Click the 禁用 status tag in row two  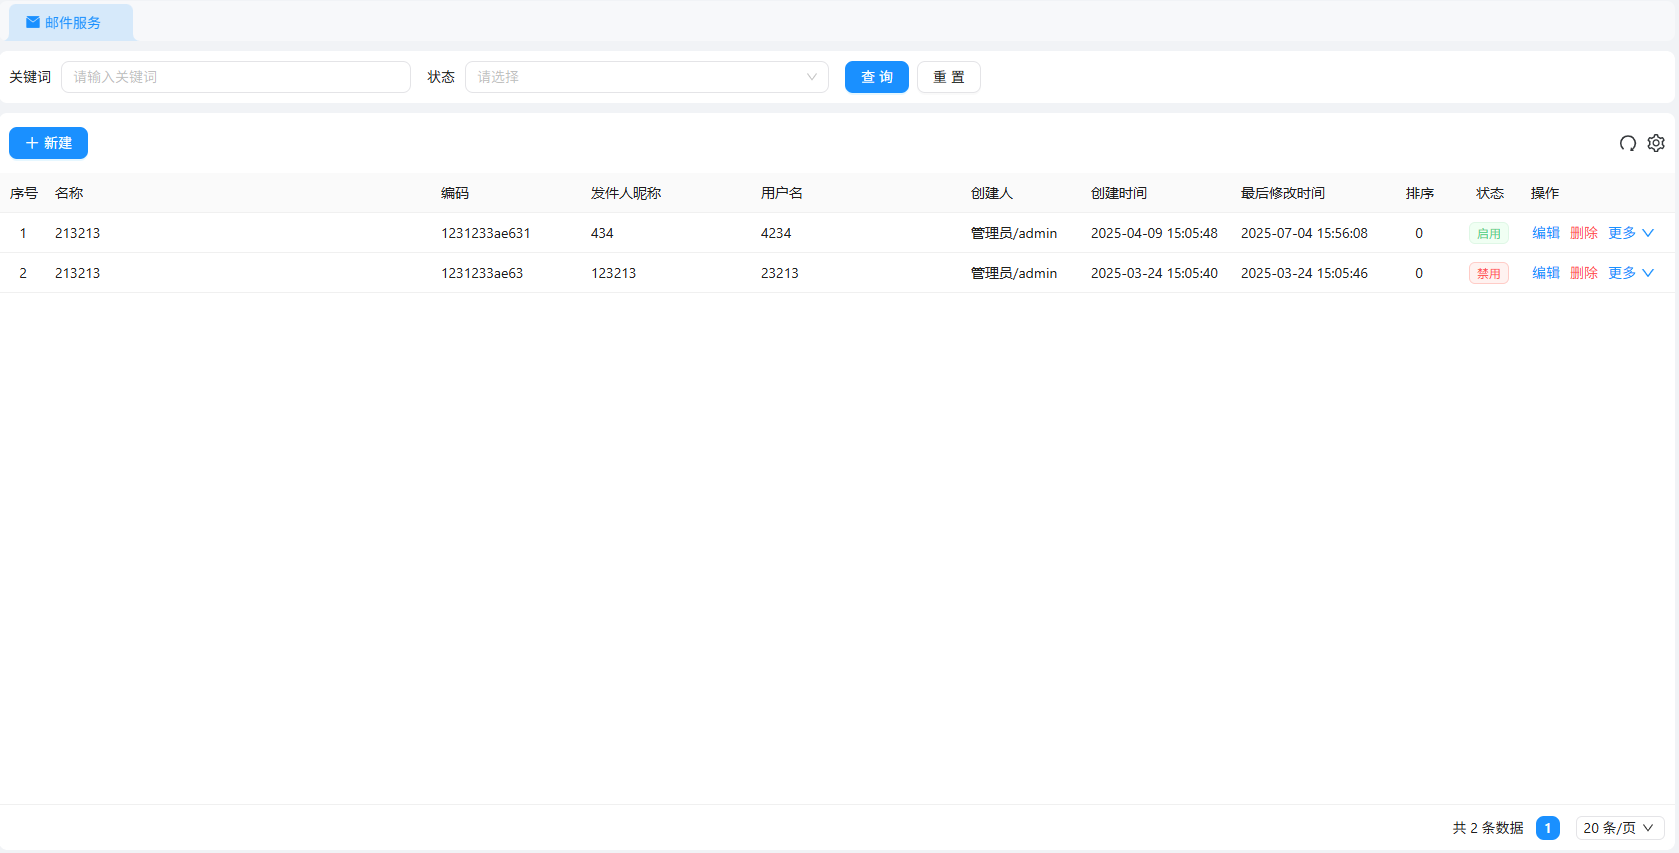(x=1488, y=273)
